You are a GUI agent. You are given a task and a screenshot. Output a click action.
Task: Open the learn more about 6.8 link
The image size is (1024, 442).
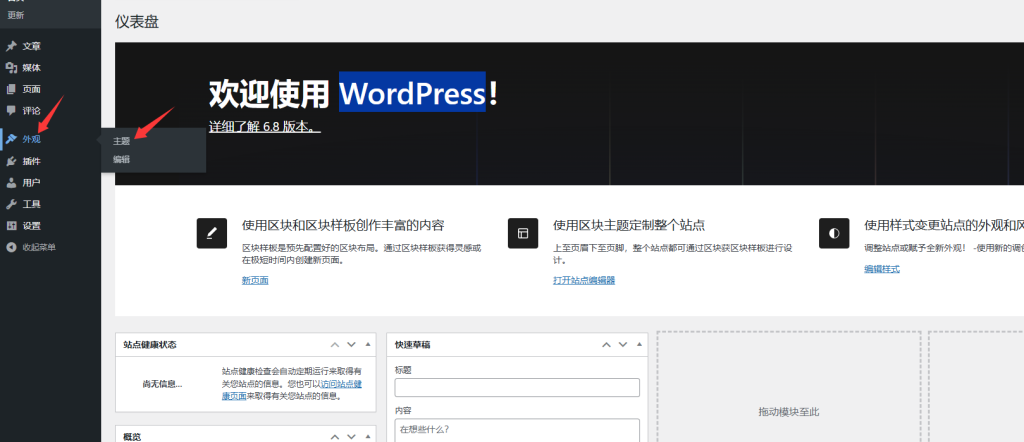264,127
